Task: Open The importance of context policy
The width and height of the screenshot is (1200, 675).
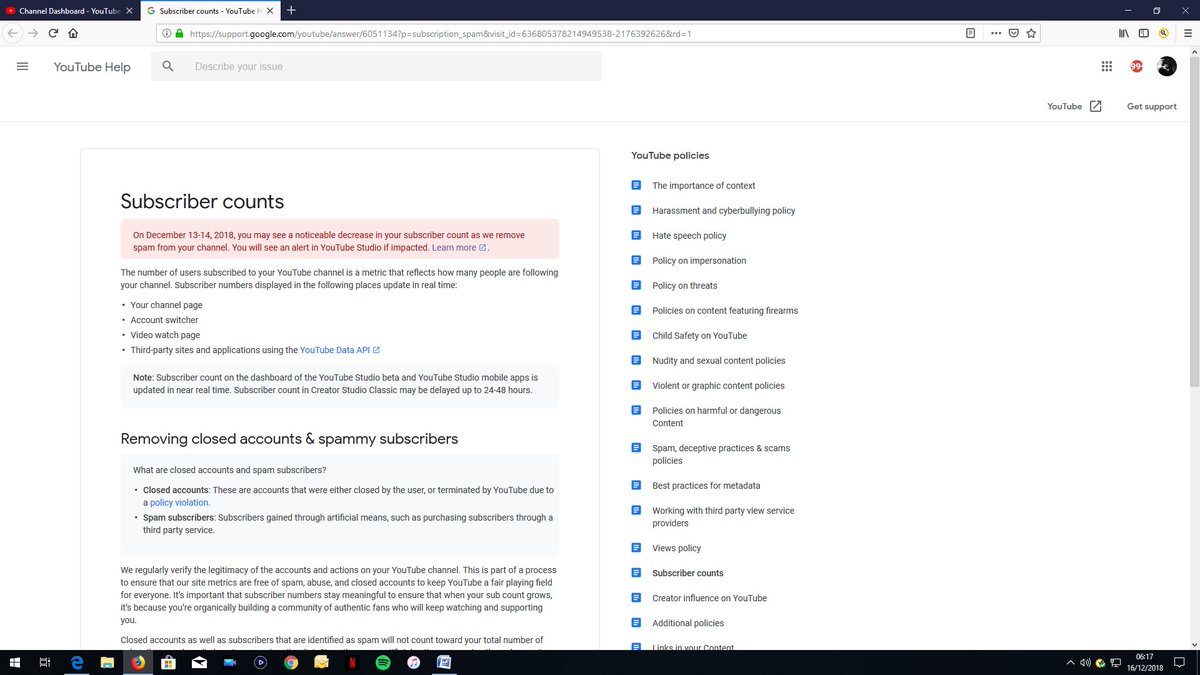Action: (x=704, y=186)
